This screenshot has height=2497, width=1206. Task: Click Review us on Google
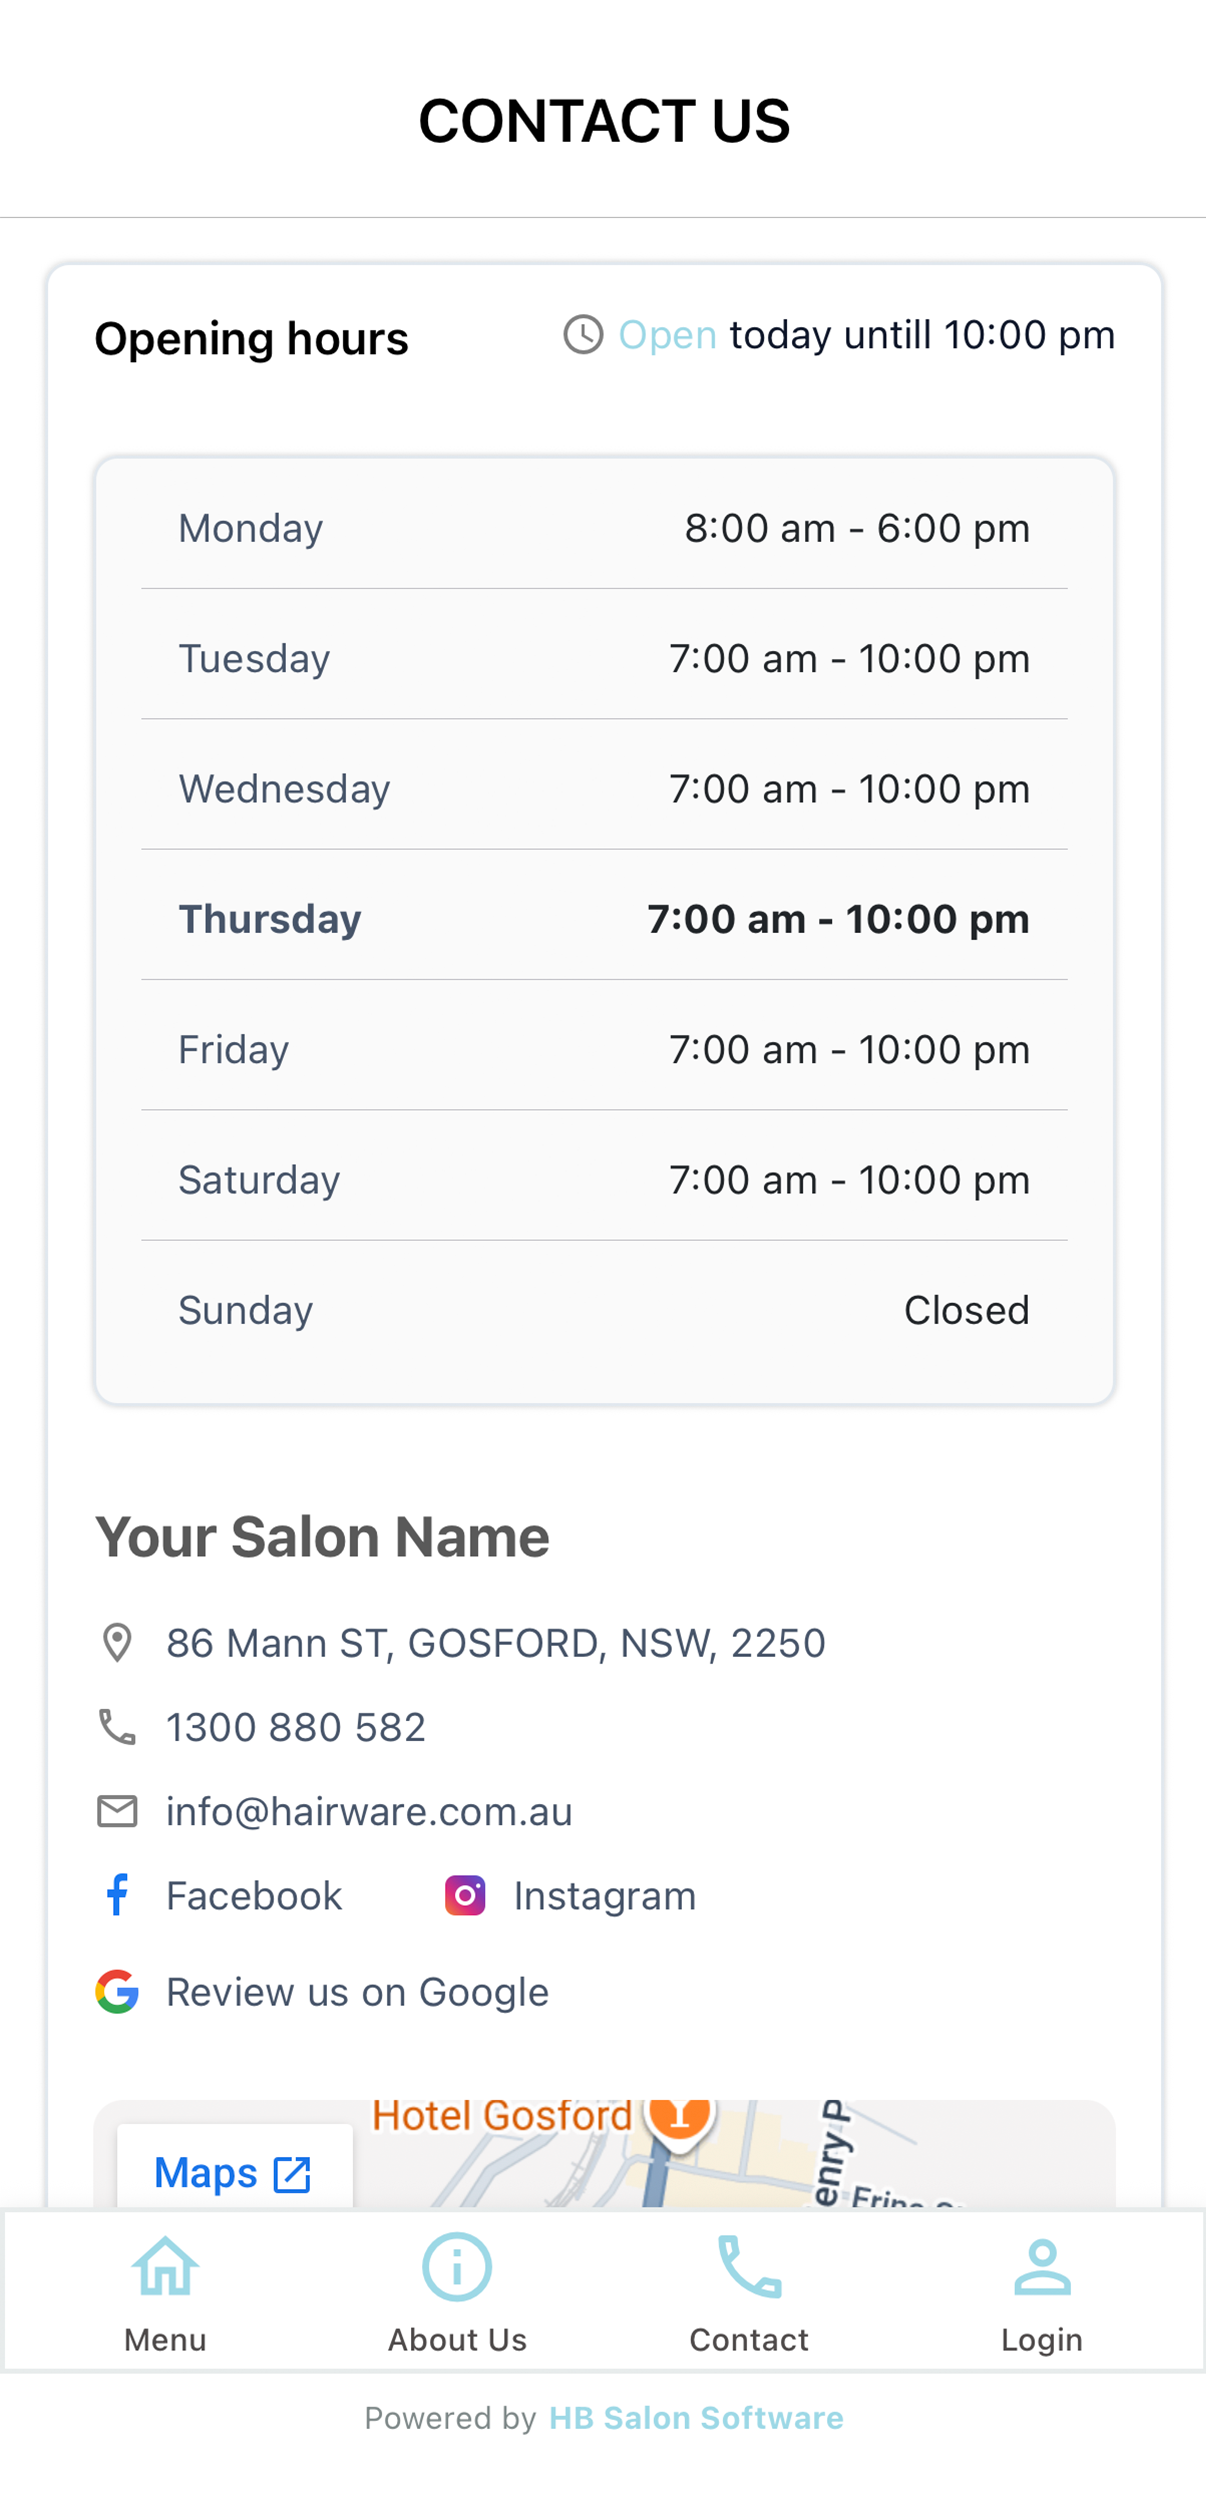tap(357, 1991)
